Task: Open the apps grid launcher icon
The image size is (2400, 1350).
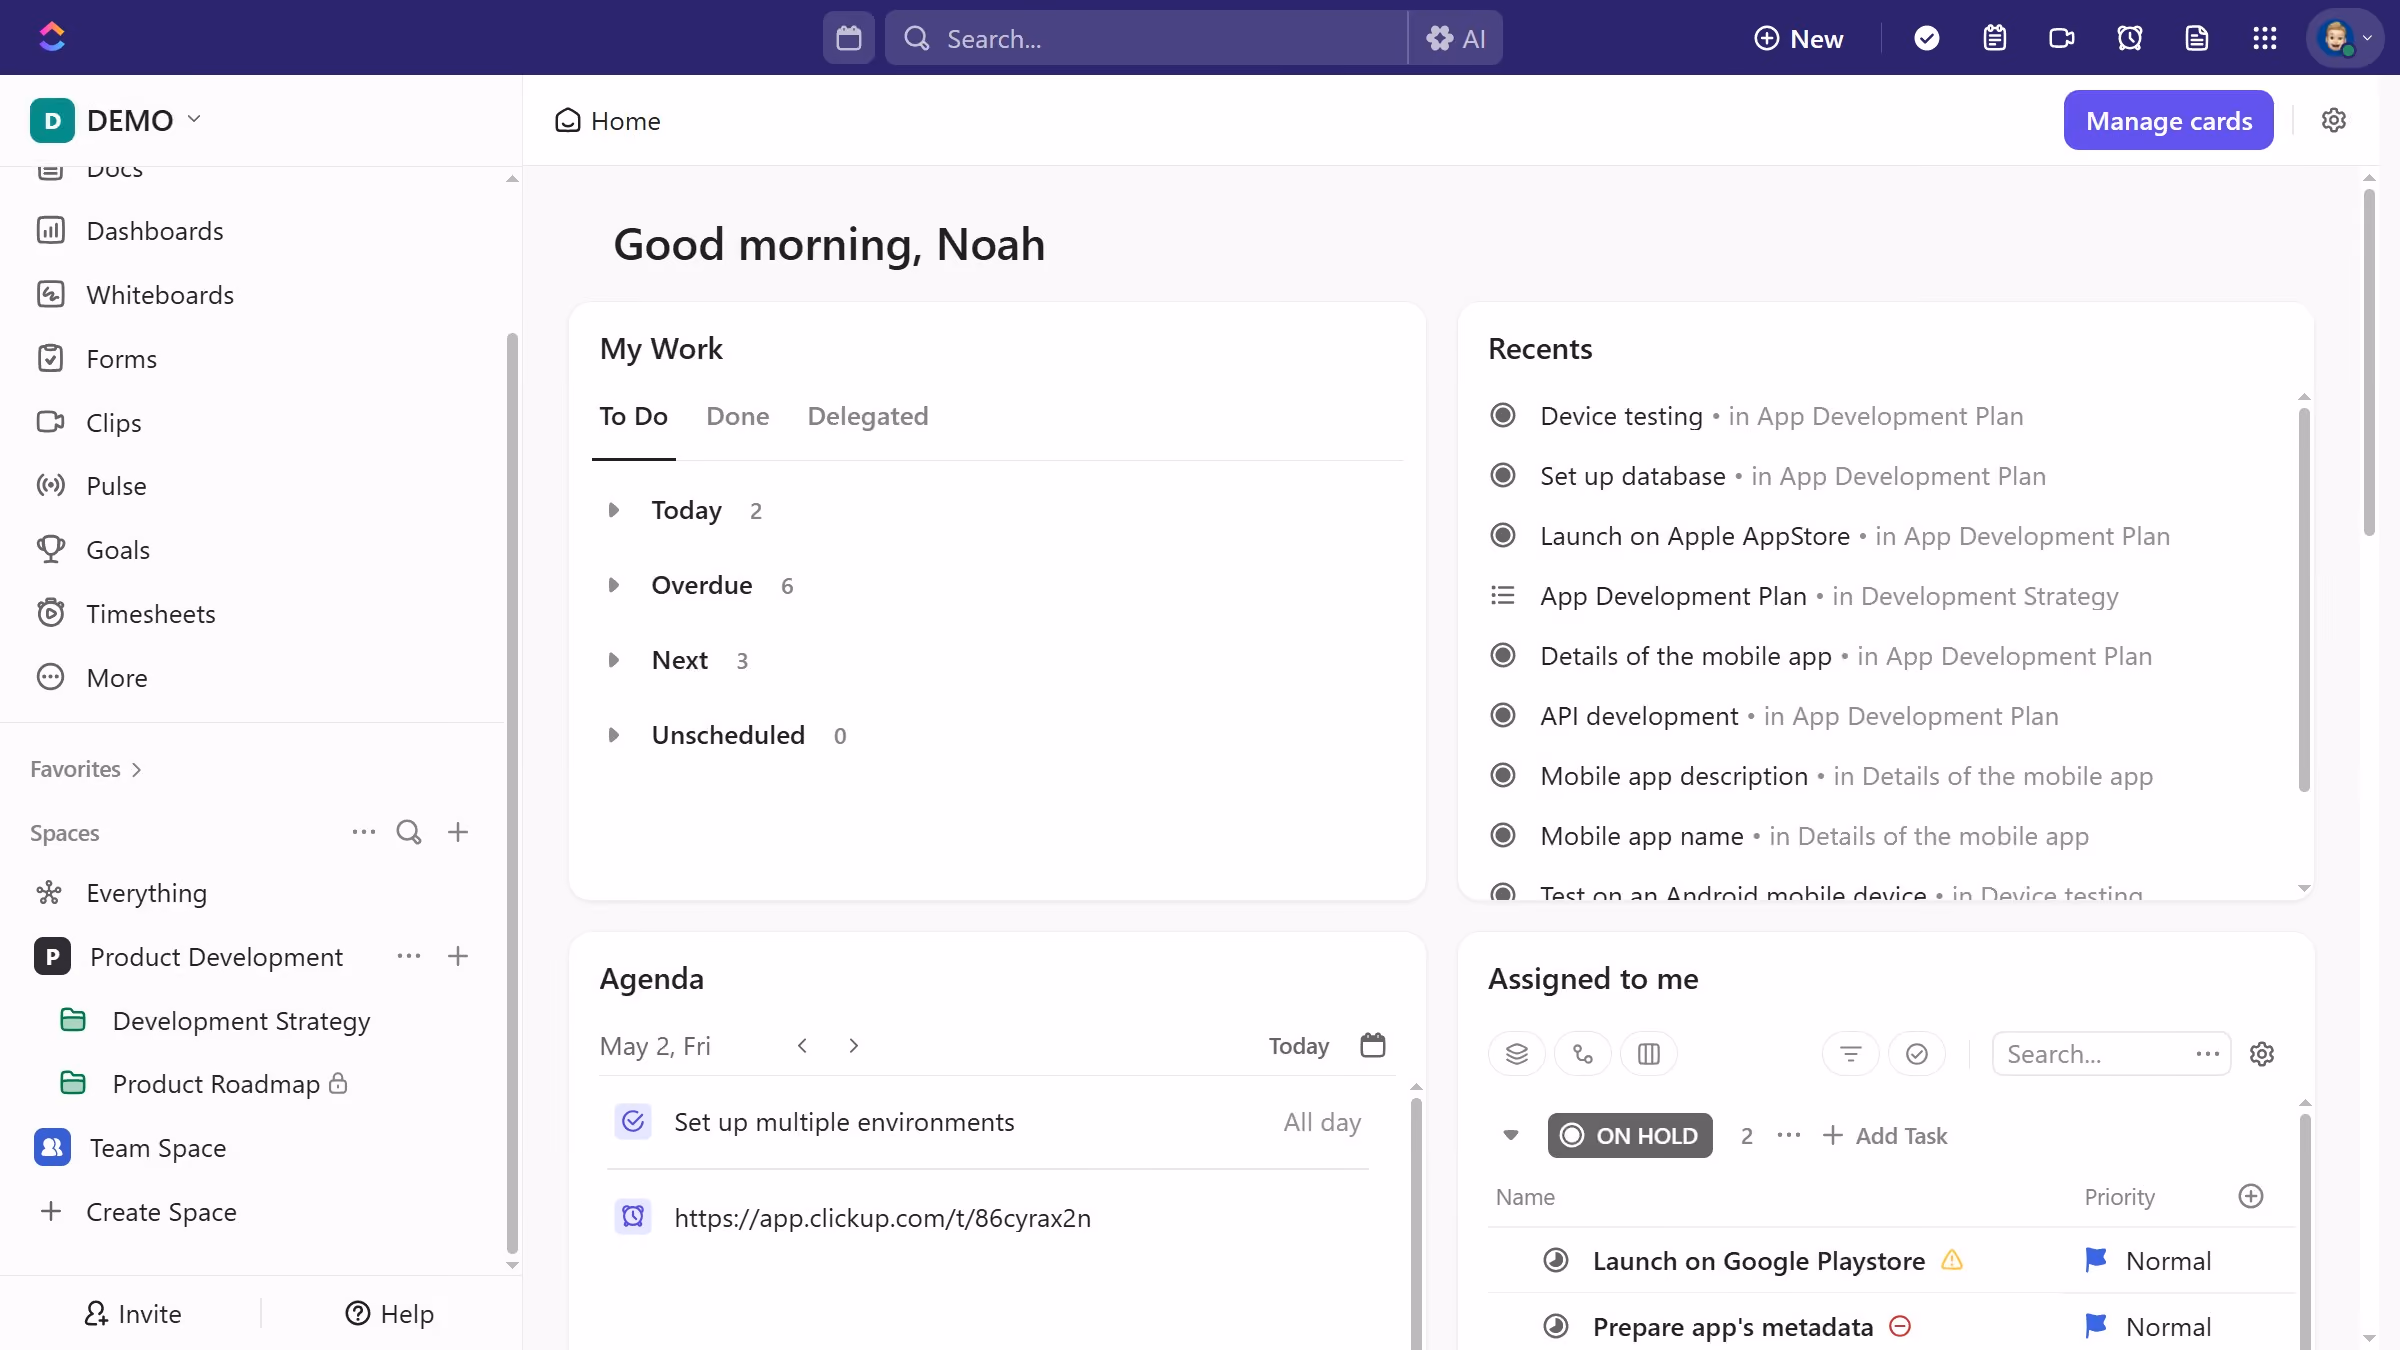Action: pos(2264,38)
